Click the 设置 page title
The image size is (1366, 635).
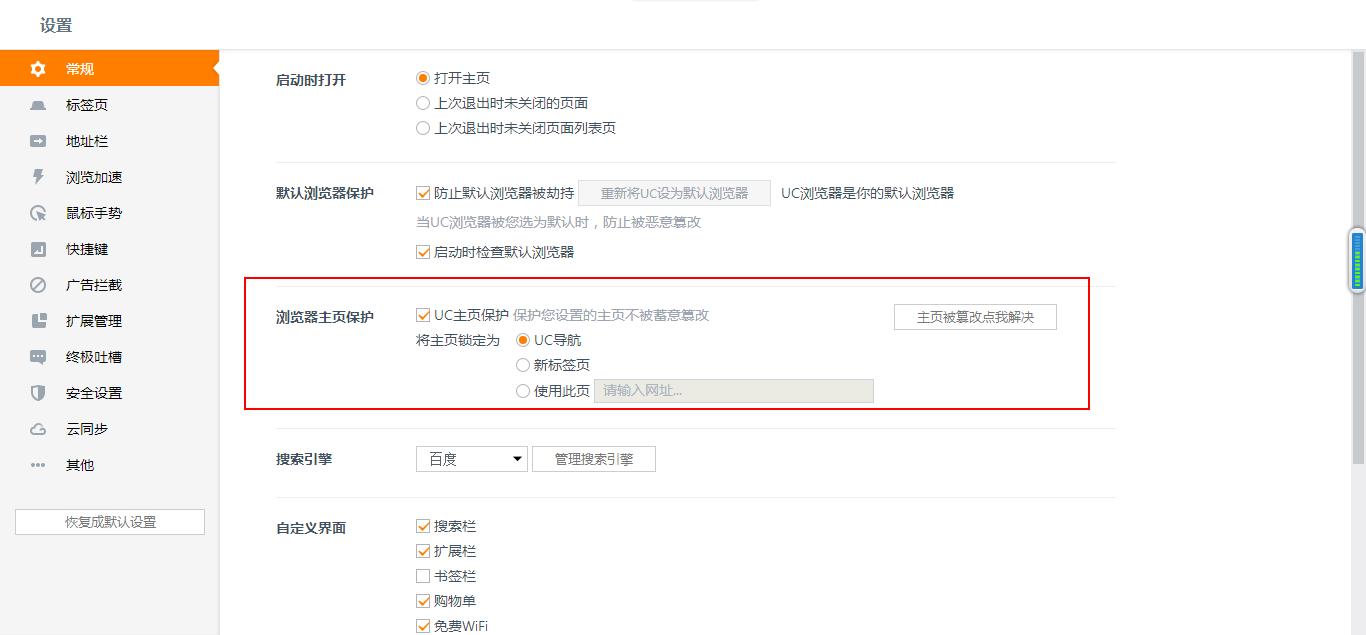tap(56, 25)
